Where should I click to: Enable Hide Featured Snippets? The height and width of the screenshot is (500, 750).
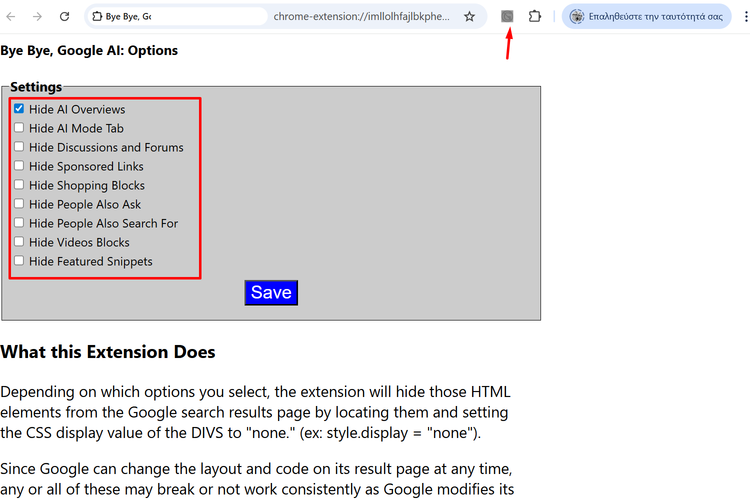pyautogui.click(x=19, y=261)
